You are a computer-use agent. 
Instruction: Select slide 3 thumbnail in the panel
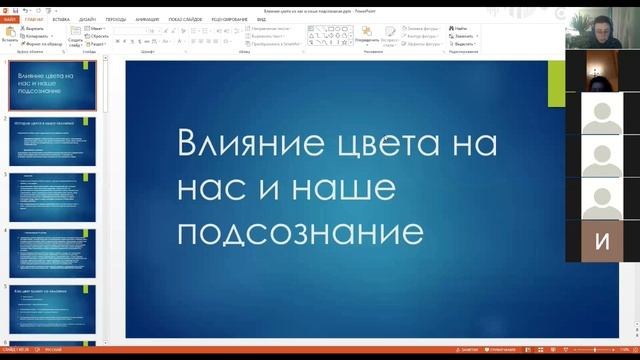(52, 197)
